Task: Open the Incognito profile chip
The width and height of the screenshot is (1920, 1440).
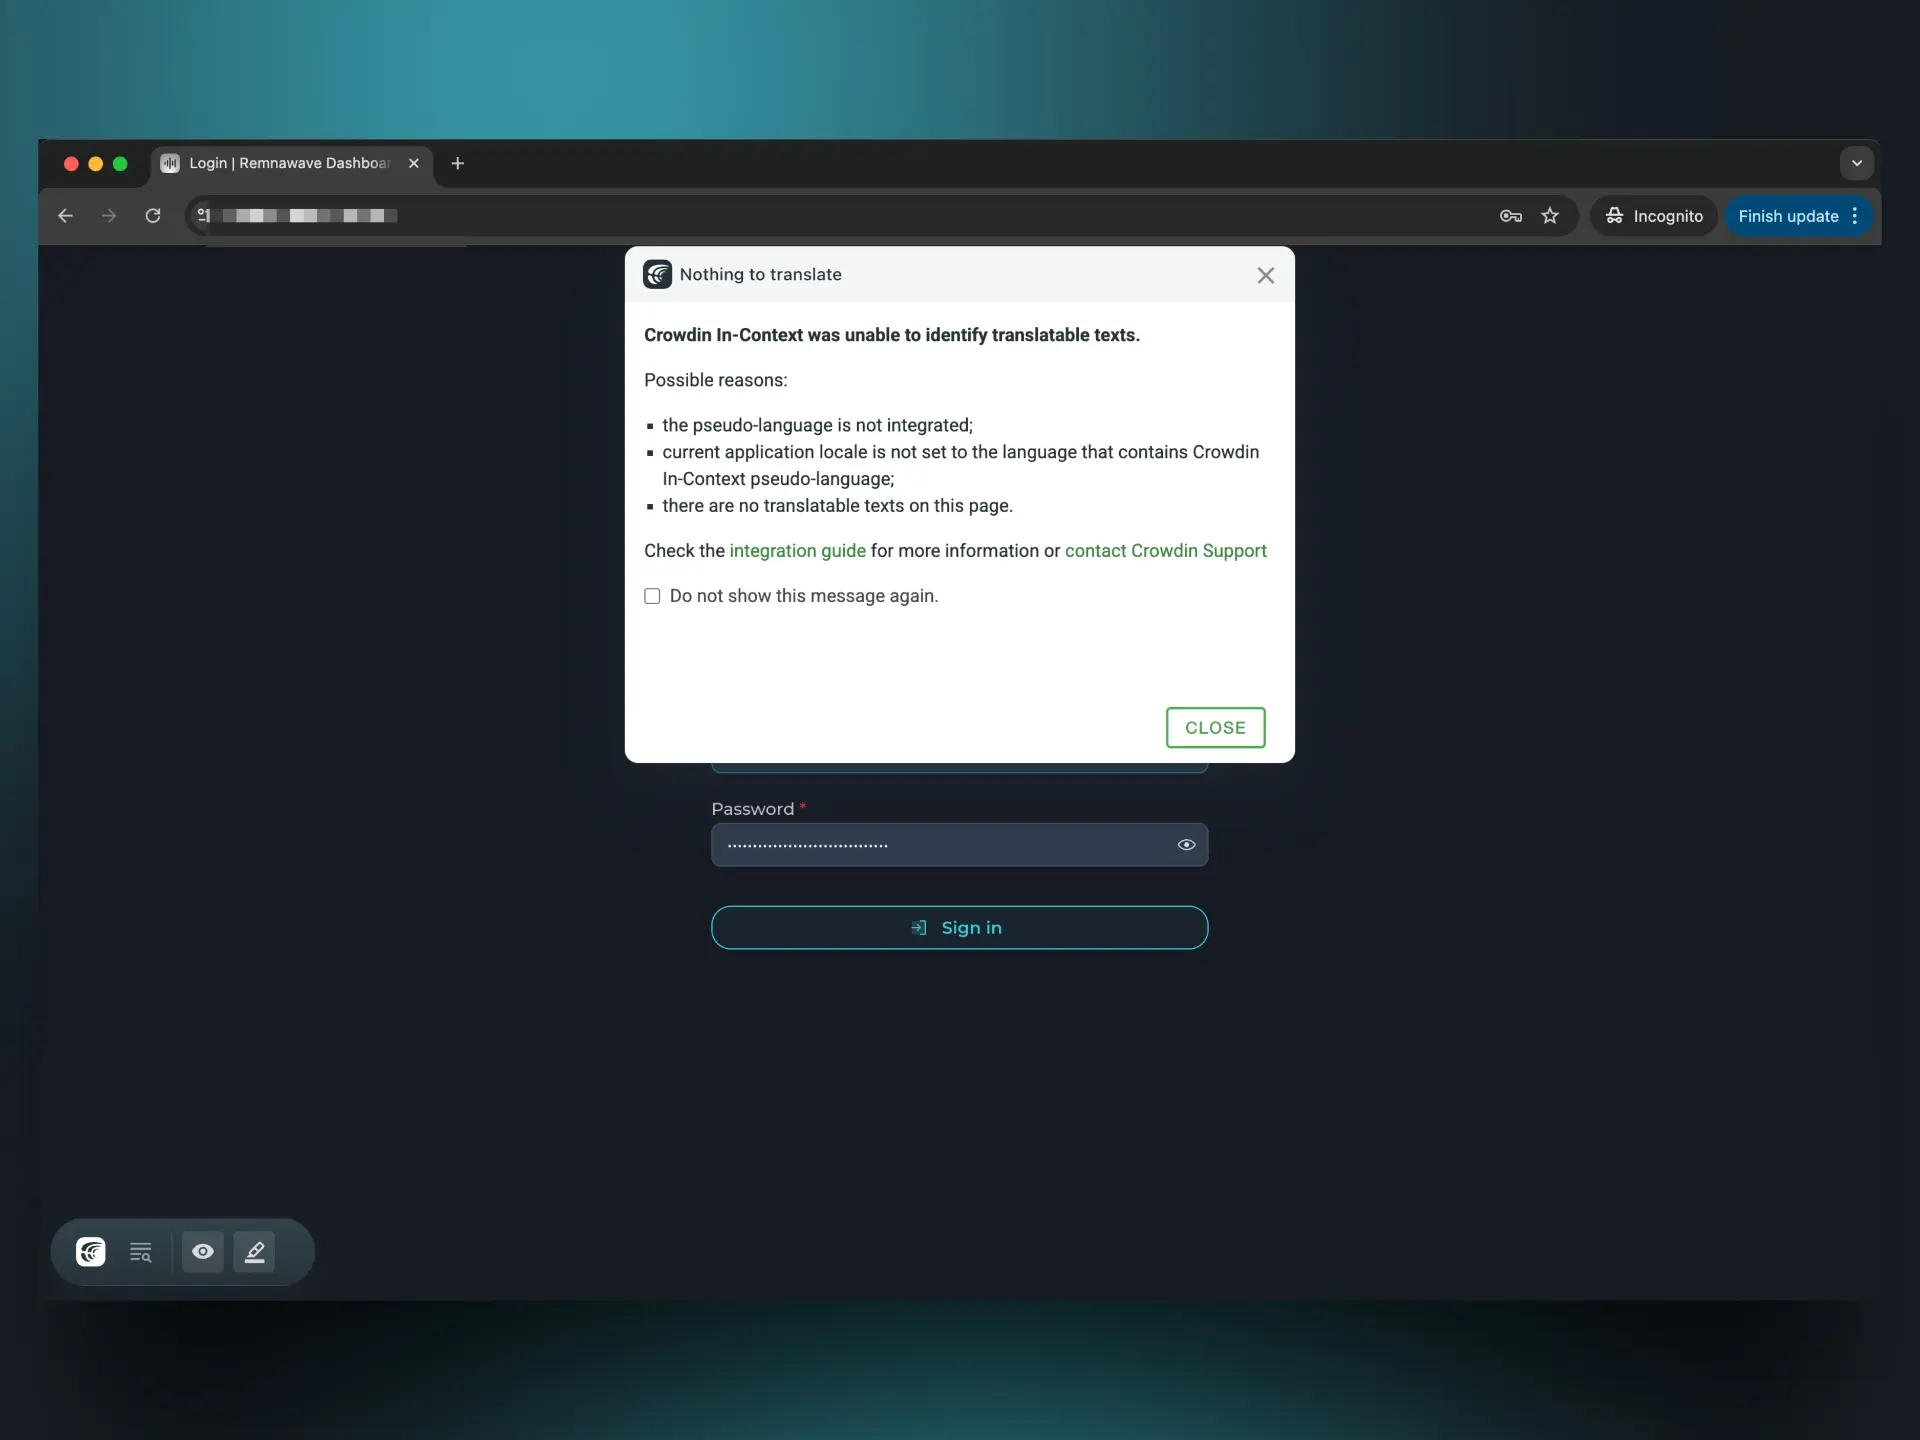Action: click(1654, 216)
